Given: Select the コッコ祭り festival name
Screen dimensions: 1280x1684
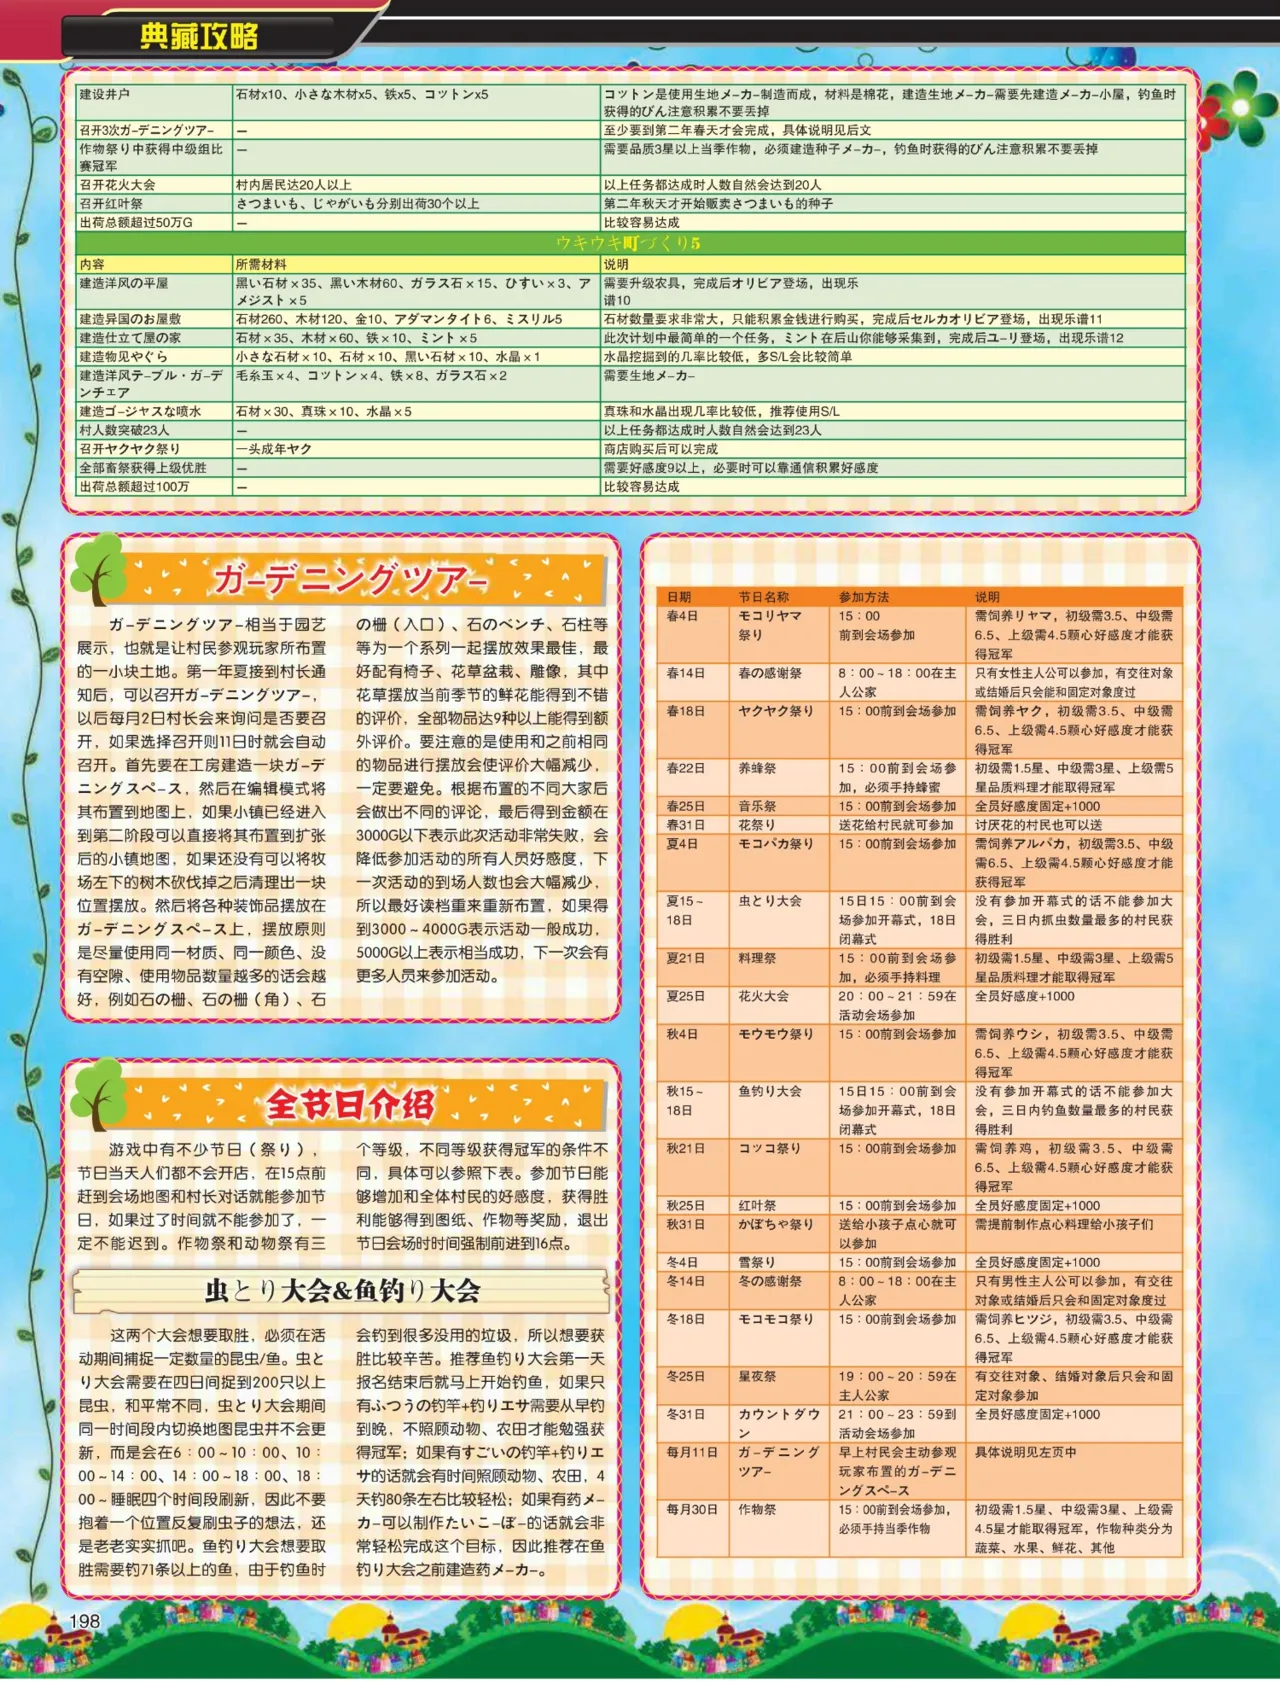Looking at the screenshot, I should (770, 1148).
